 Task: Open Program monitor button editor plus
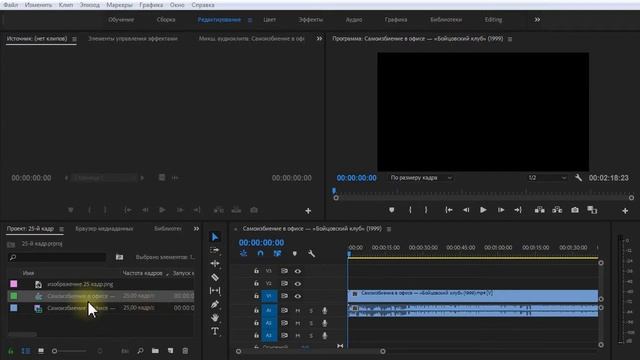tap(625, 211)
